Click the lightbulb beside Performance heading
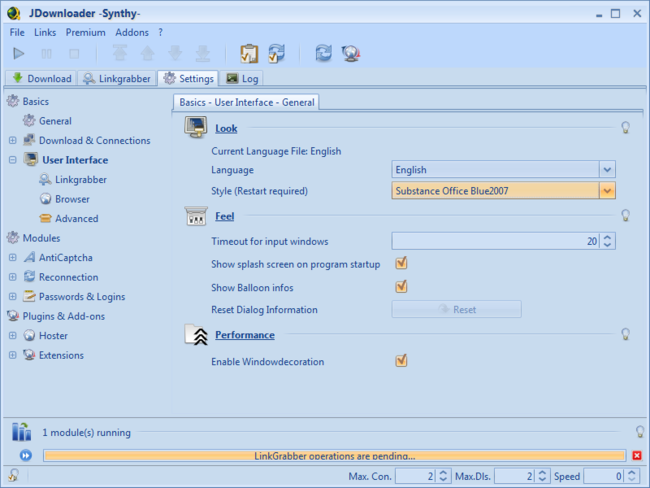 (626, 334)
